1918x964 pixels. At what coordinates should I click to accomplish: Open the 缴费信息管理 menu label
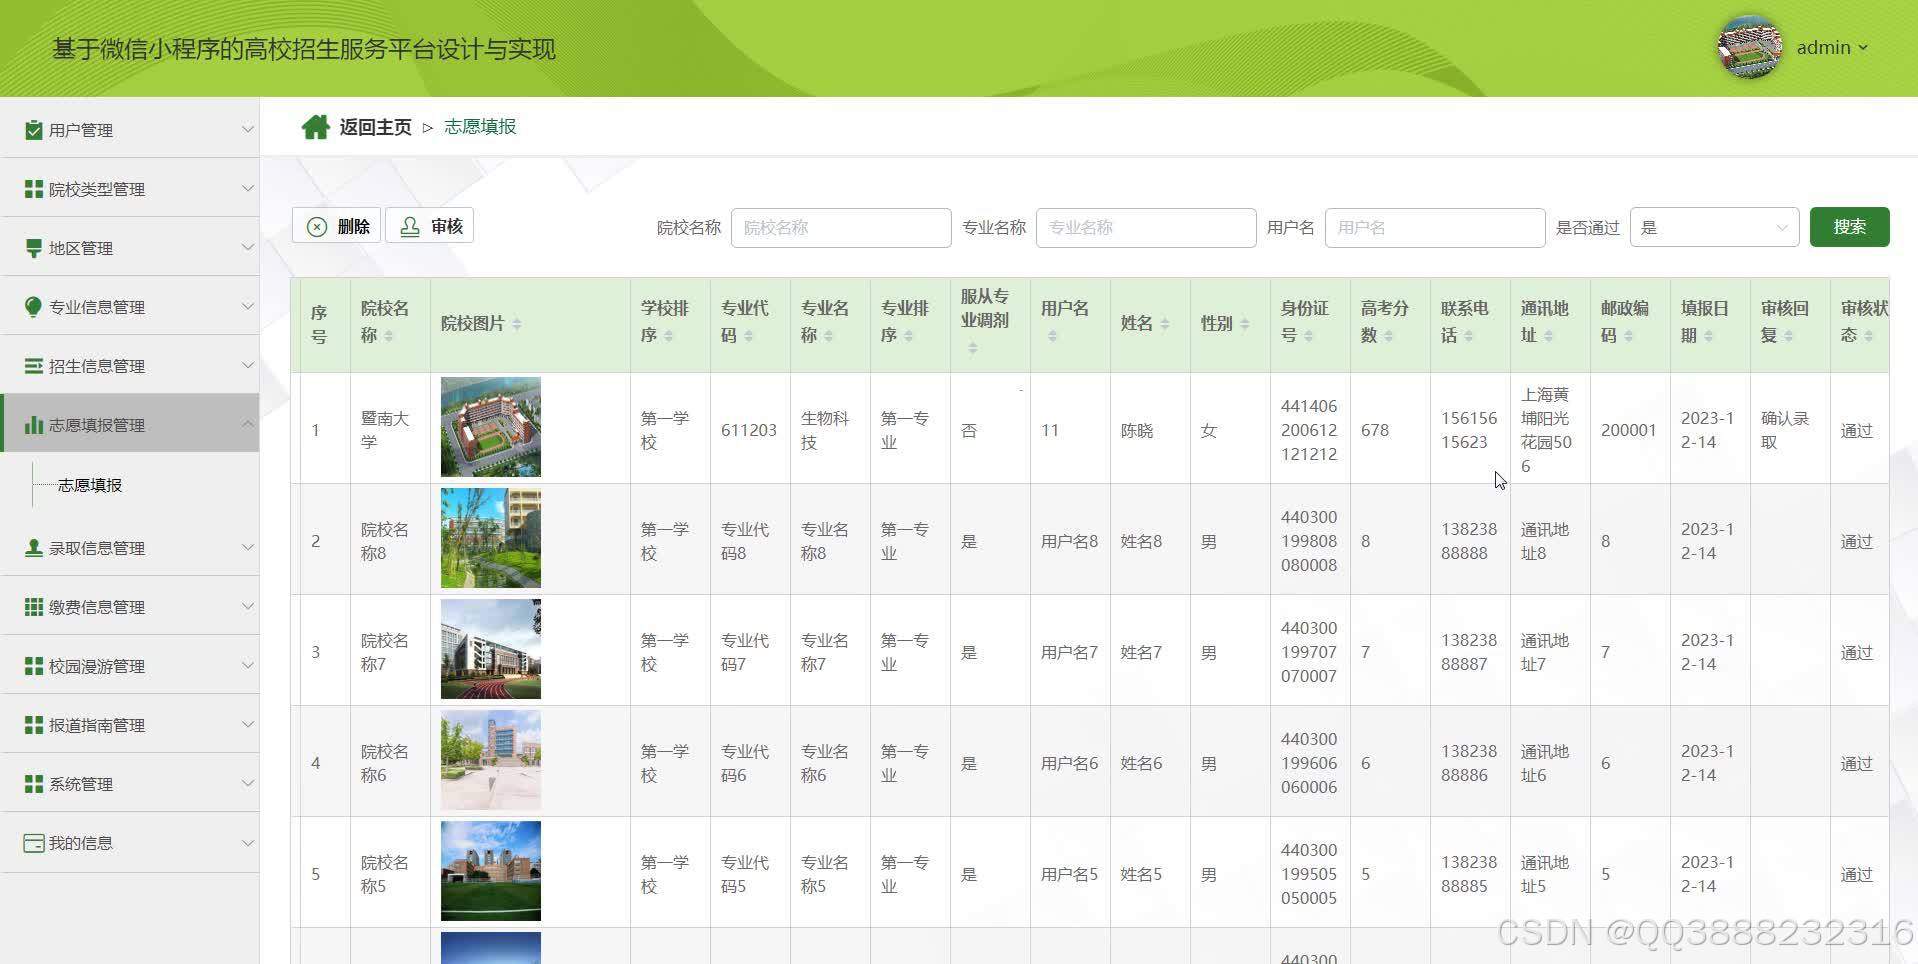(x=97, y=607)
